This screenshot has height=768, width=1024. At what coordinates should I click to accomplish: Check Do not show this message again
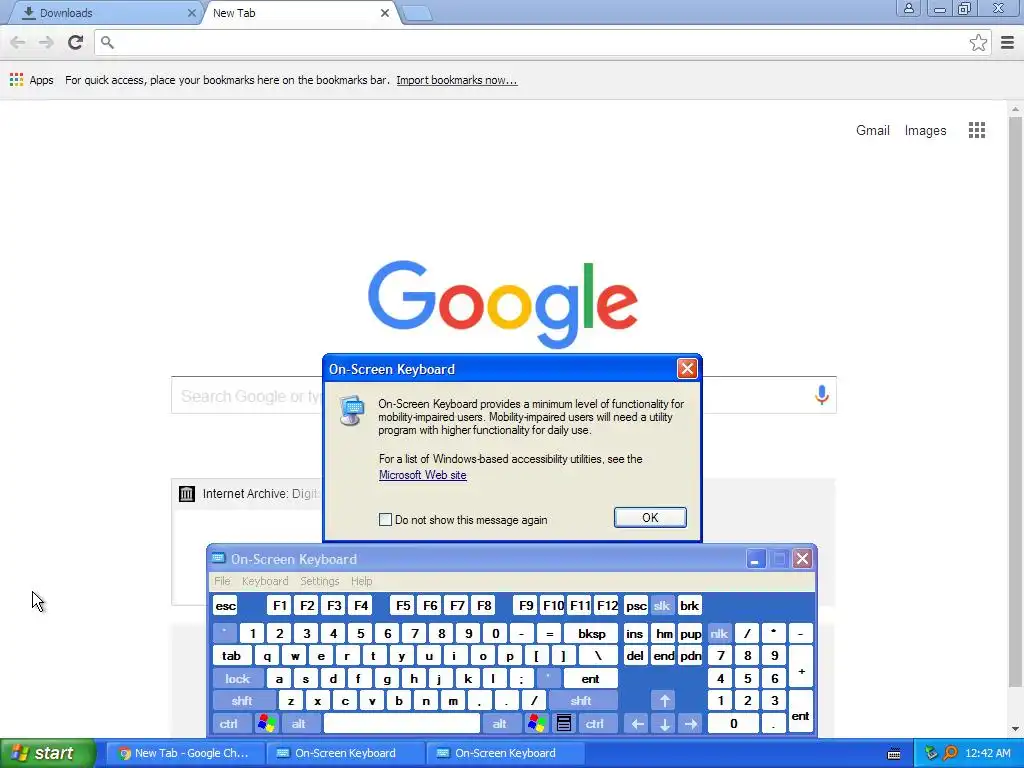(x=385, y=520)
